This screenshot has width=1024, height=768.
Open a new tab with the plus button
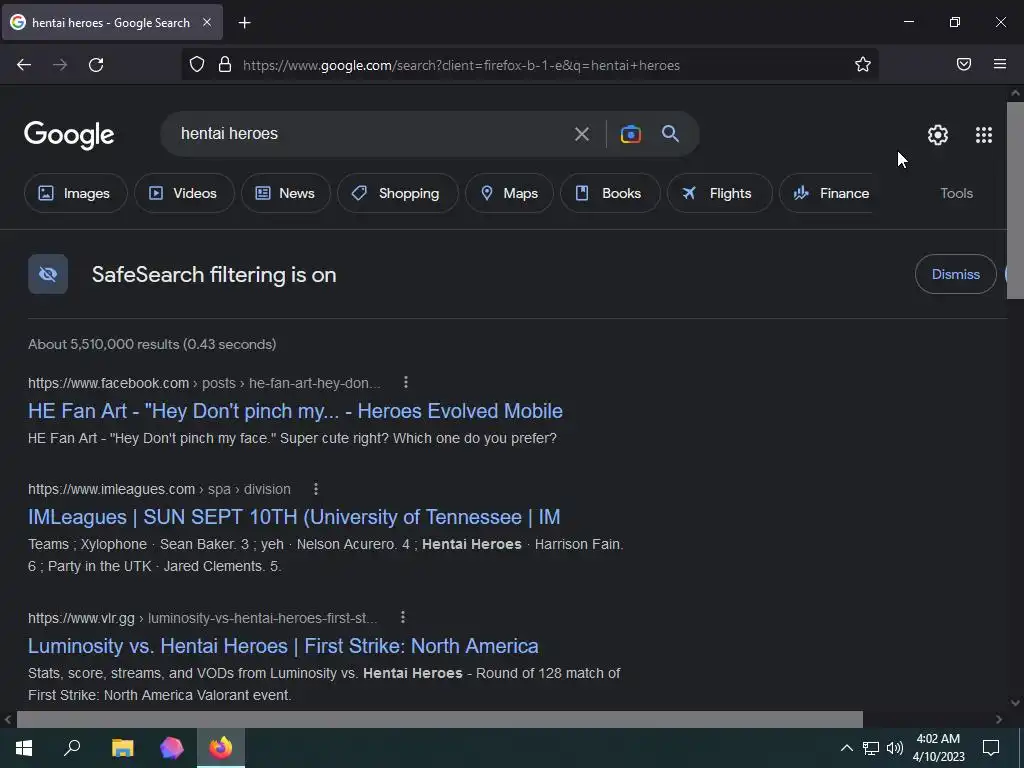[x=244, y=23]
